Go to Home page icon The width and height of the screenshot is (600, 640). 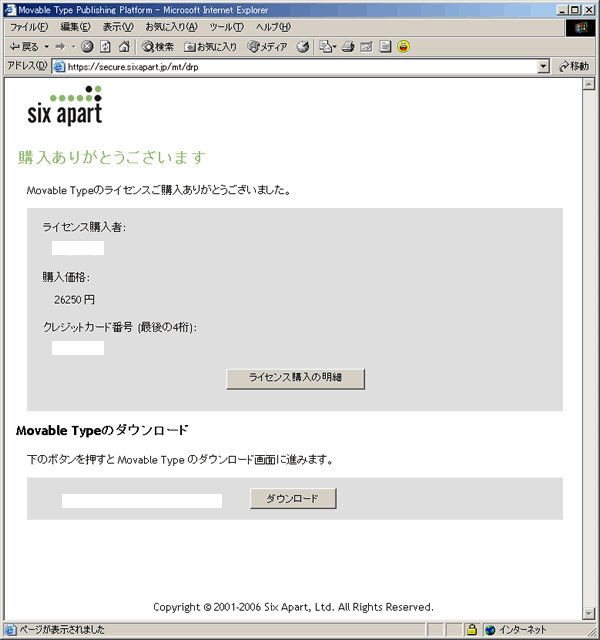(x=124, y=47)
